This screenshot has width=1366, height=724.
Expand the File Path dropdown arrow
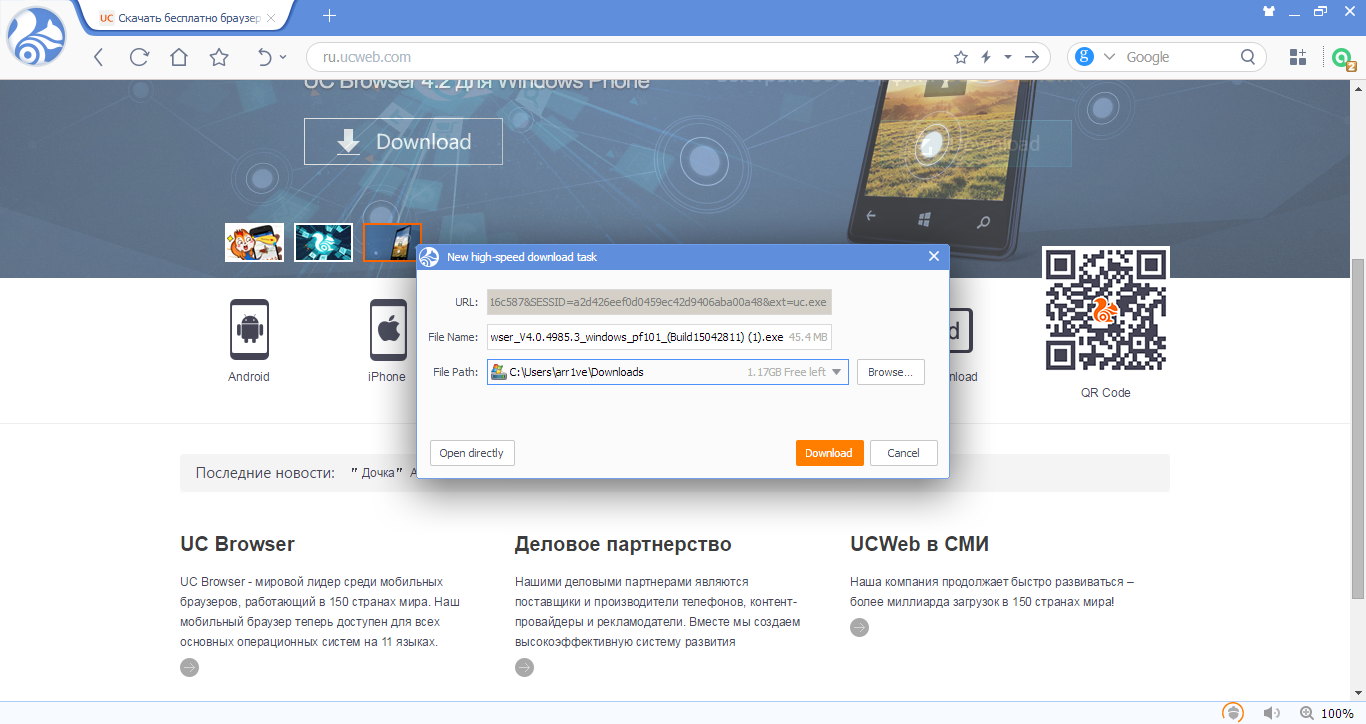click(838, 372)
